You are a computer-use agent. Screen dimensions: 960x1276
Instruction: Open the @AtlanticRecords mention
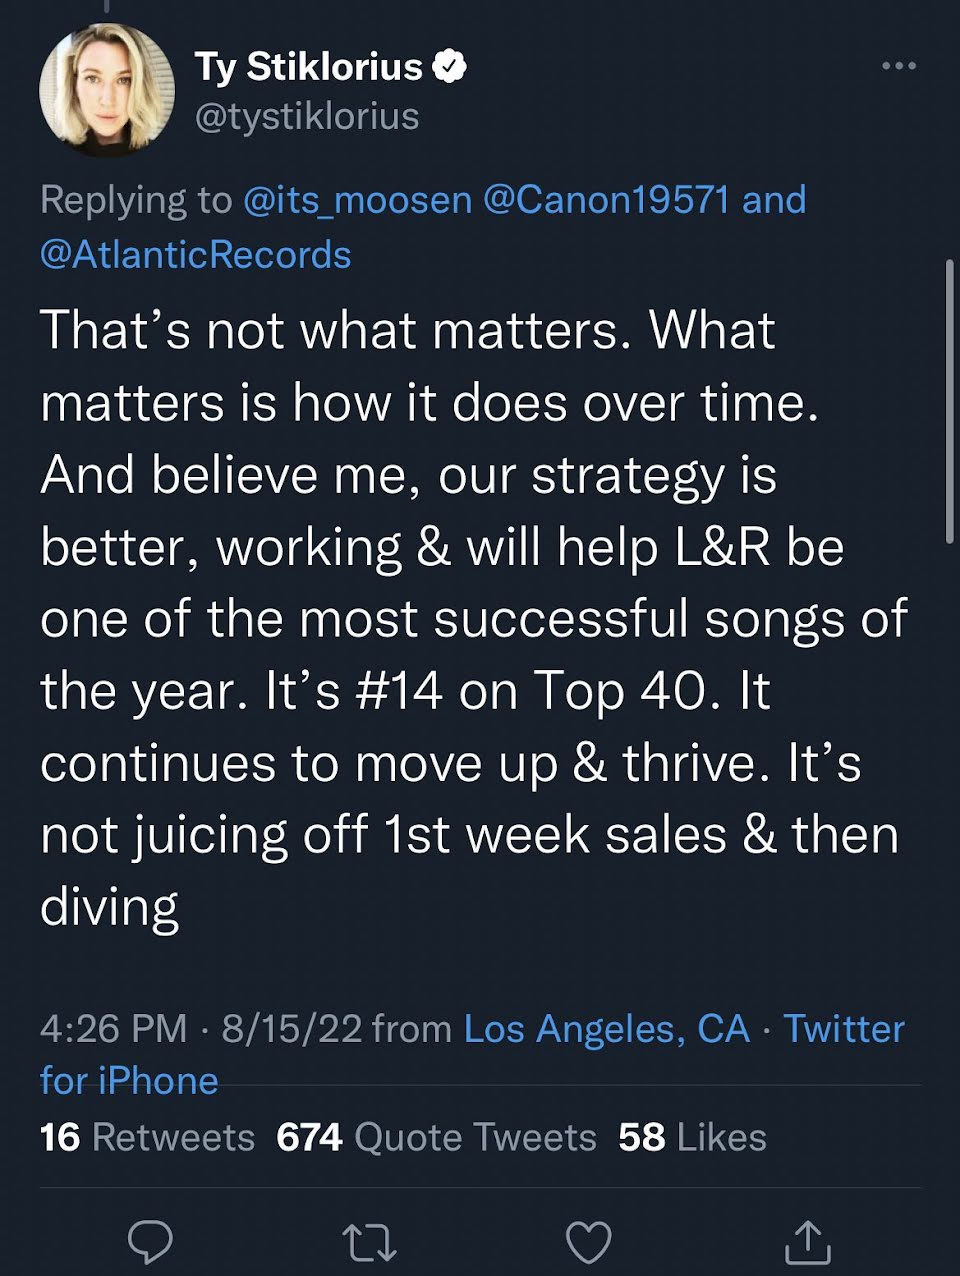tap(196, 254)
